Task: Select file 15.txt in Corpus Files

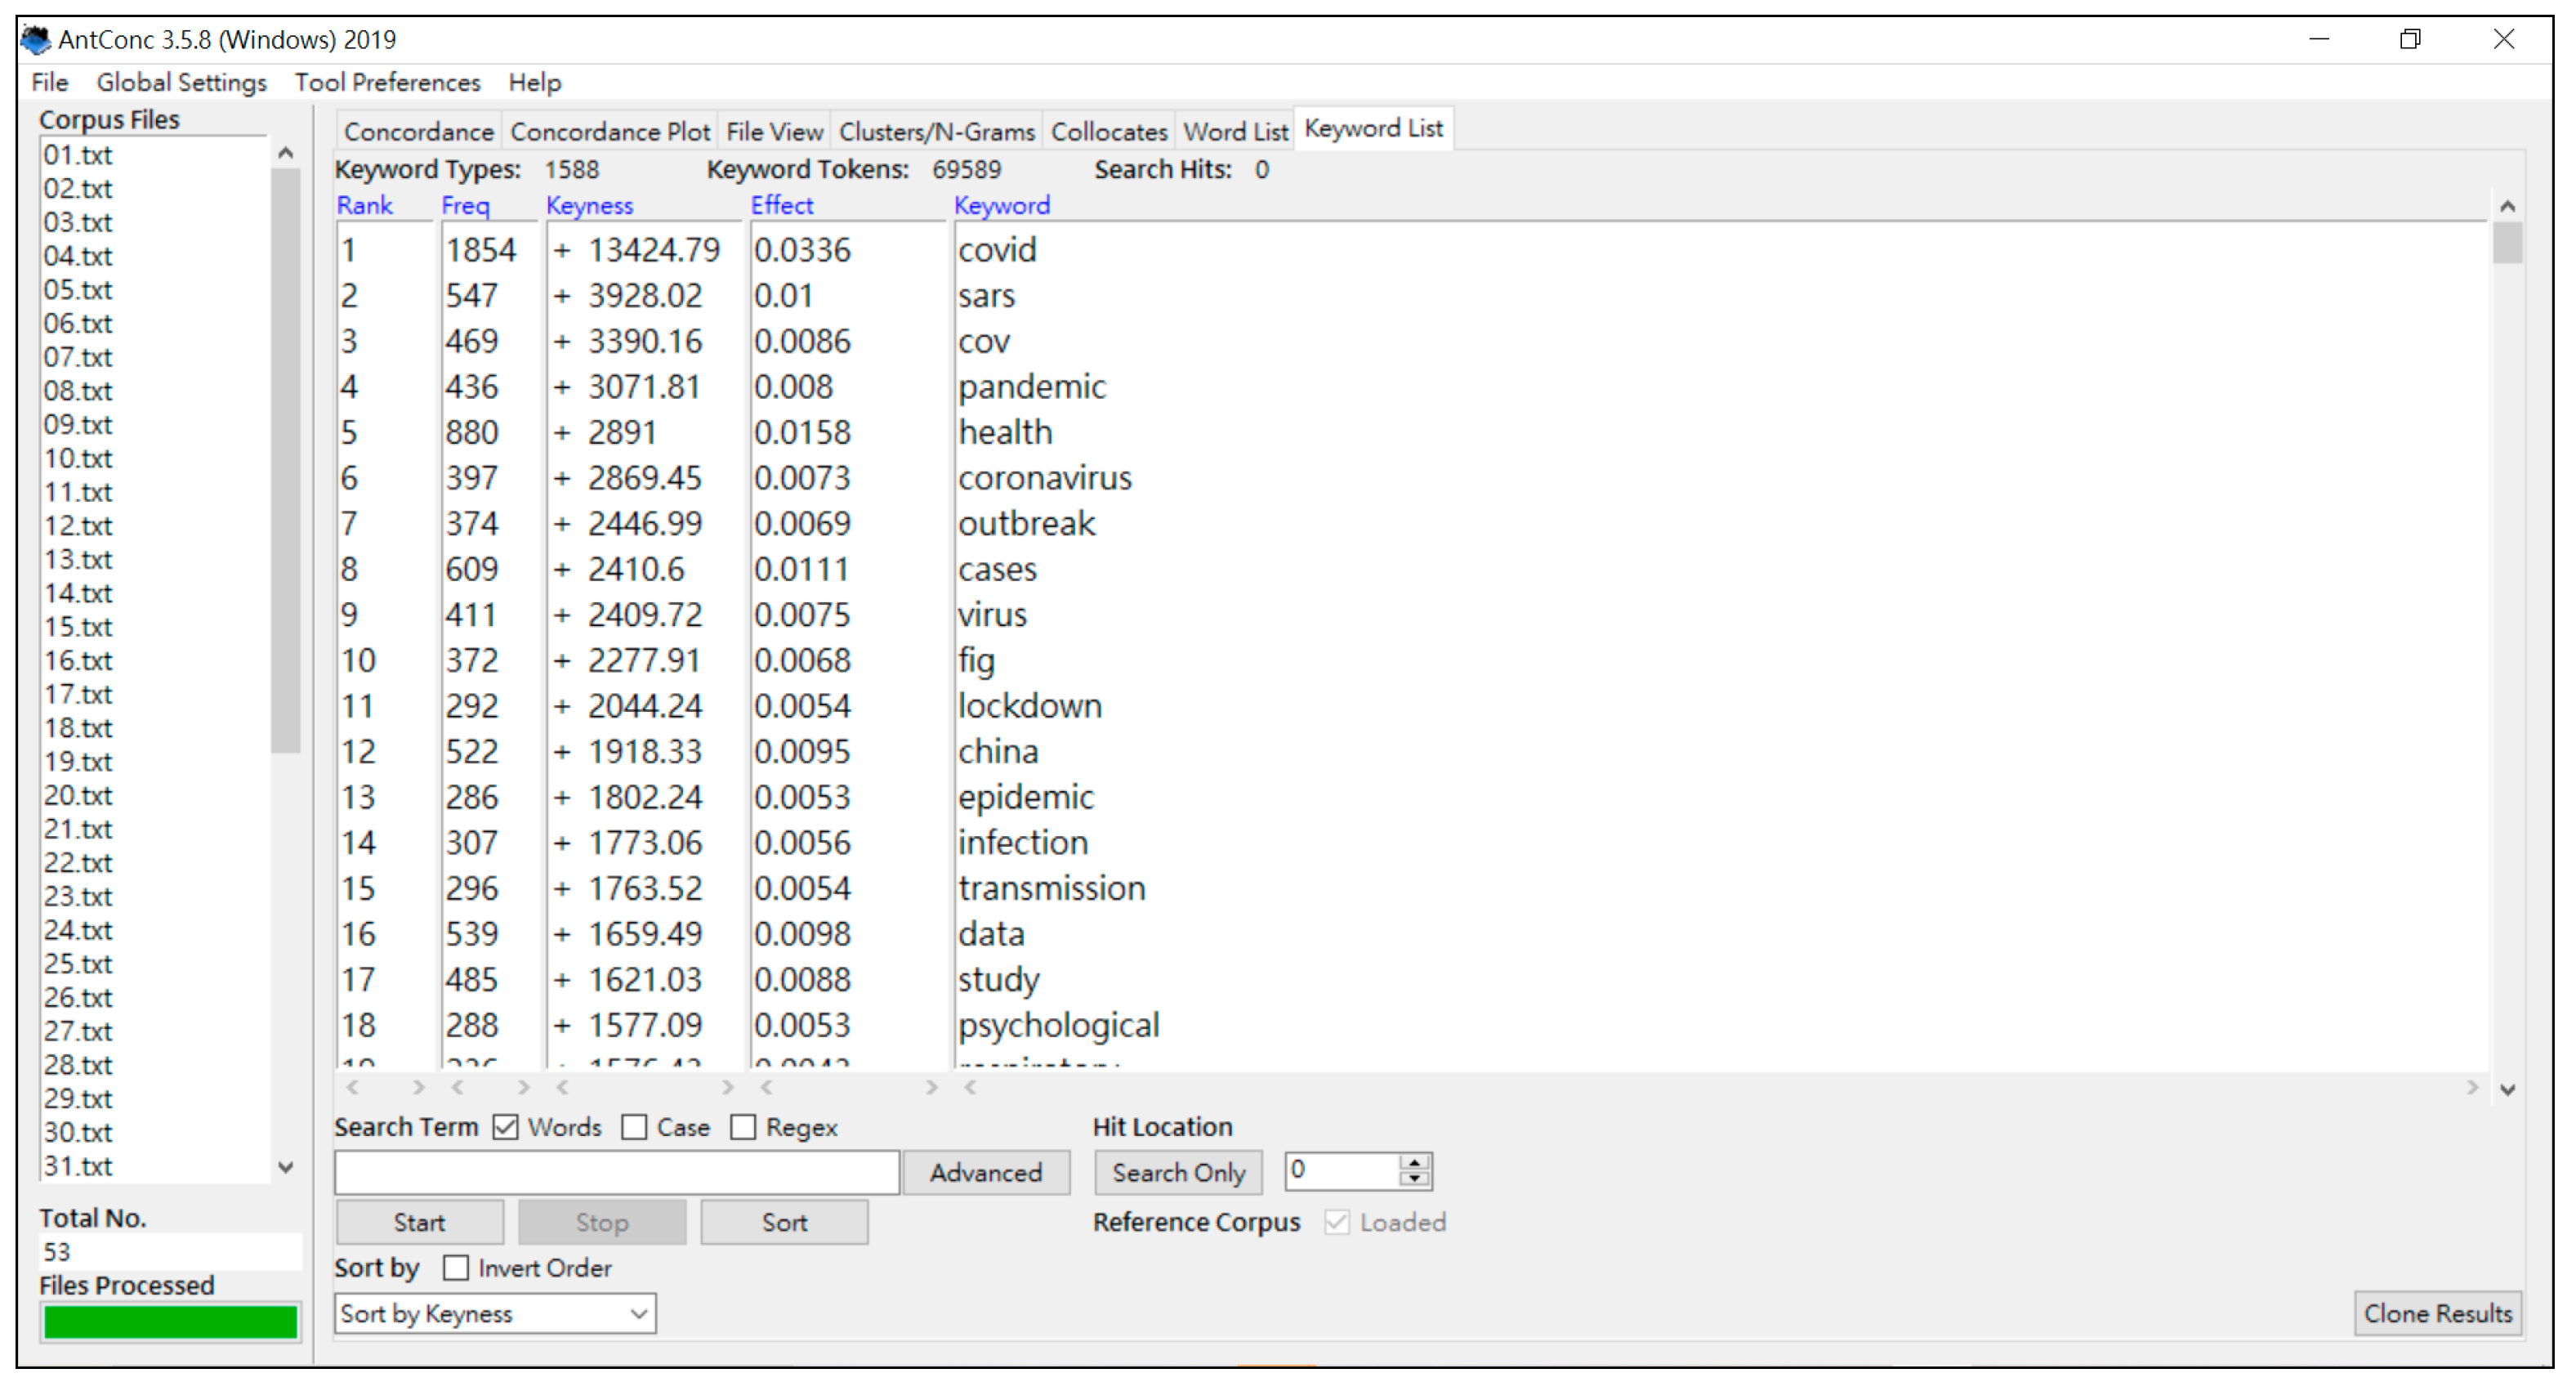Action: click(x=78, y=627)
